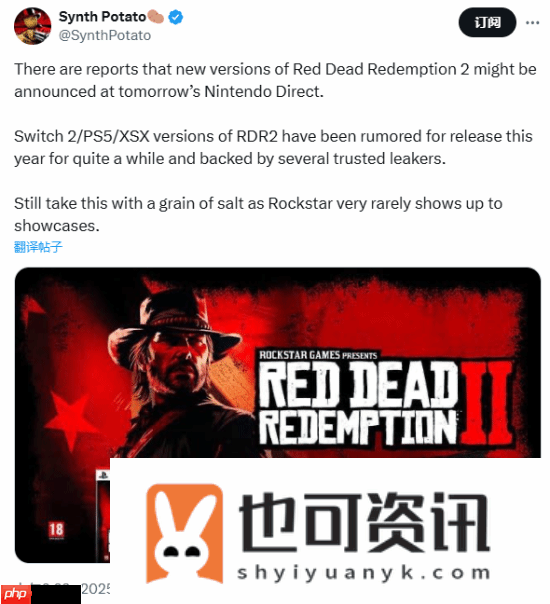Click the tweet text about Nintendo Direct
The height and width of the screenshot is (604, 550).
click(275, 81)
